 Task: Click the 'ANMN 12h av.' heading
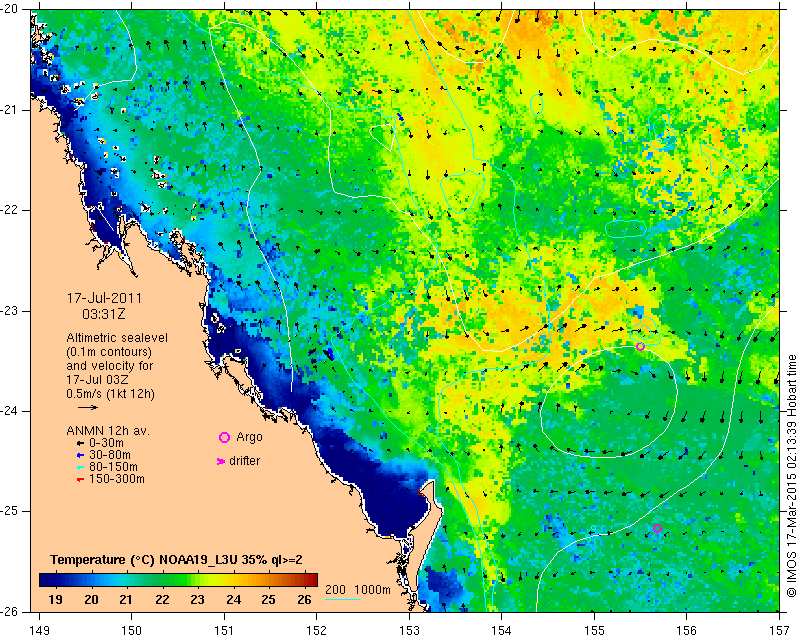click(108, 431)
